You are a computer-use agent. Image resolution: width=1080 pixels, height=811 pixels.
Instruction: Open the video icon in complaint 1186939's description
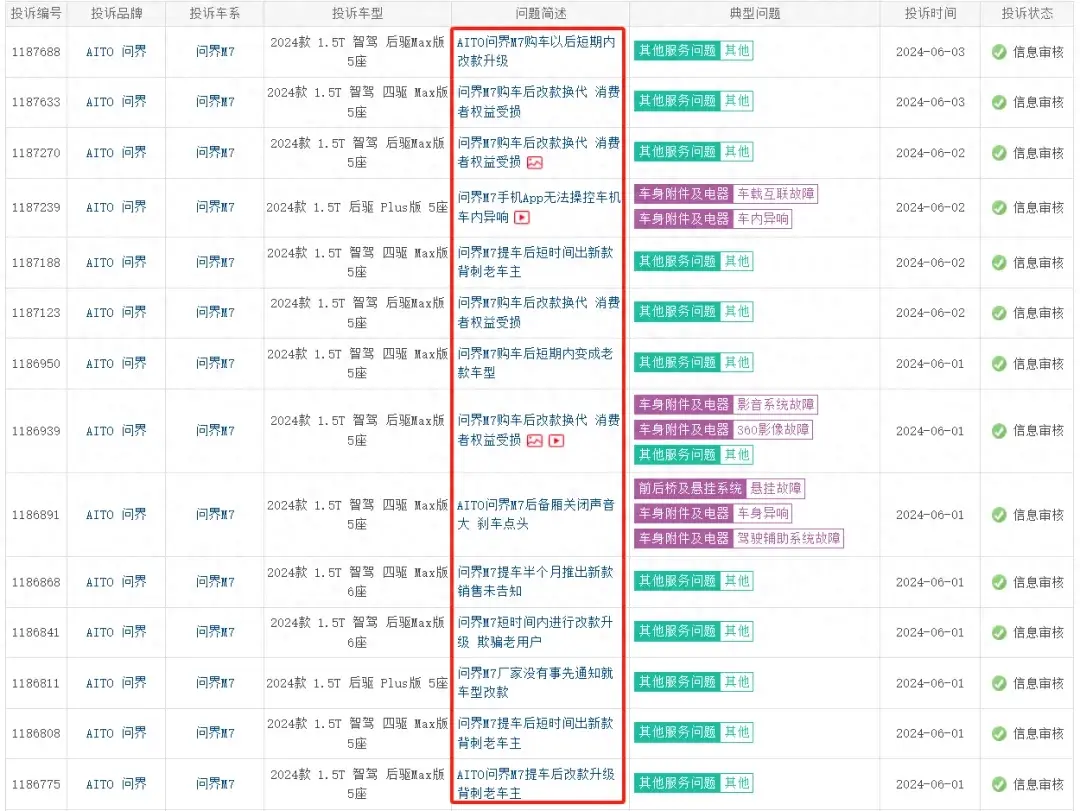click(x=557, y=440)
